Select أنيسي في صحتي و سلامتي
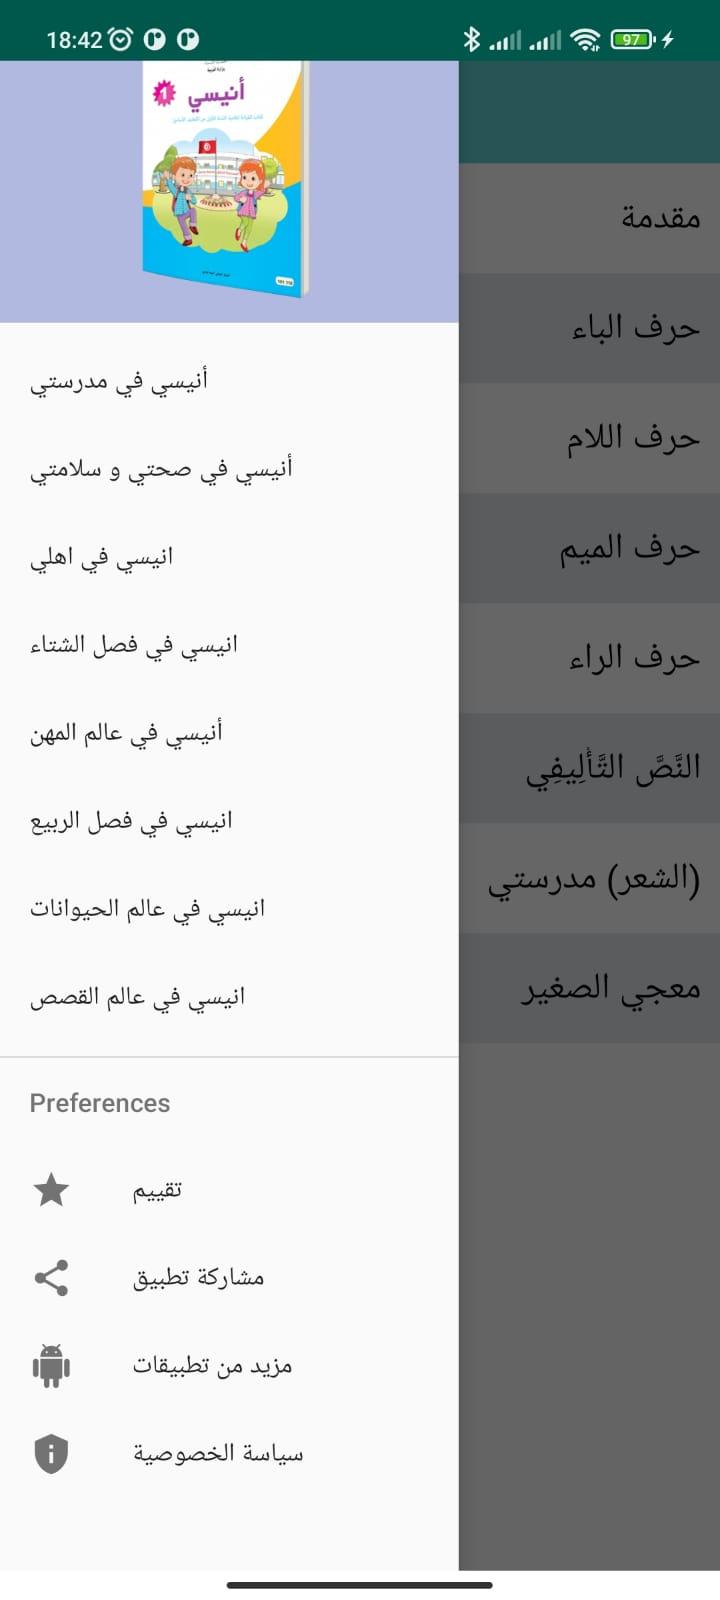Viewport: 720px width, 1600px height. click(x=229, y=467)
